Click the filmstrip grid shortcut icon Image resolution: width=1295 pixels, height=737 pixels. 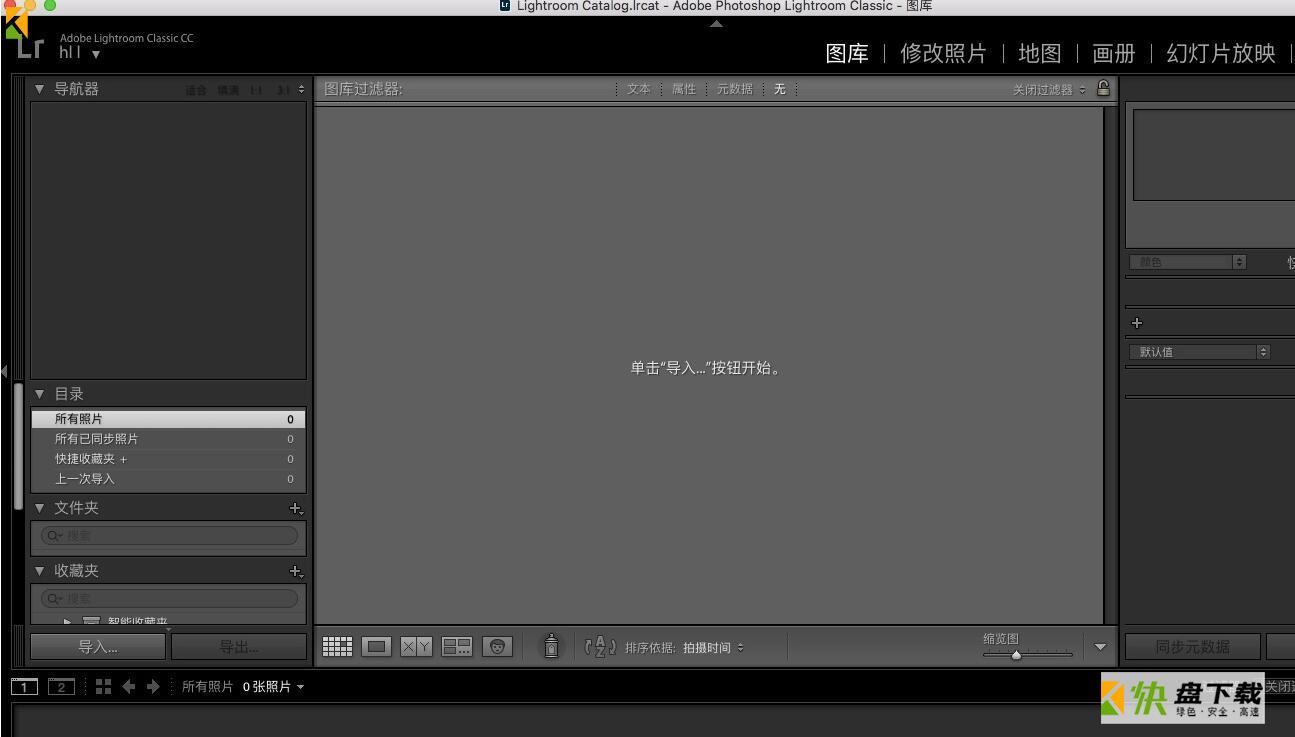(x=103, y=686)
